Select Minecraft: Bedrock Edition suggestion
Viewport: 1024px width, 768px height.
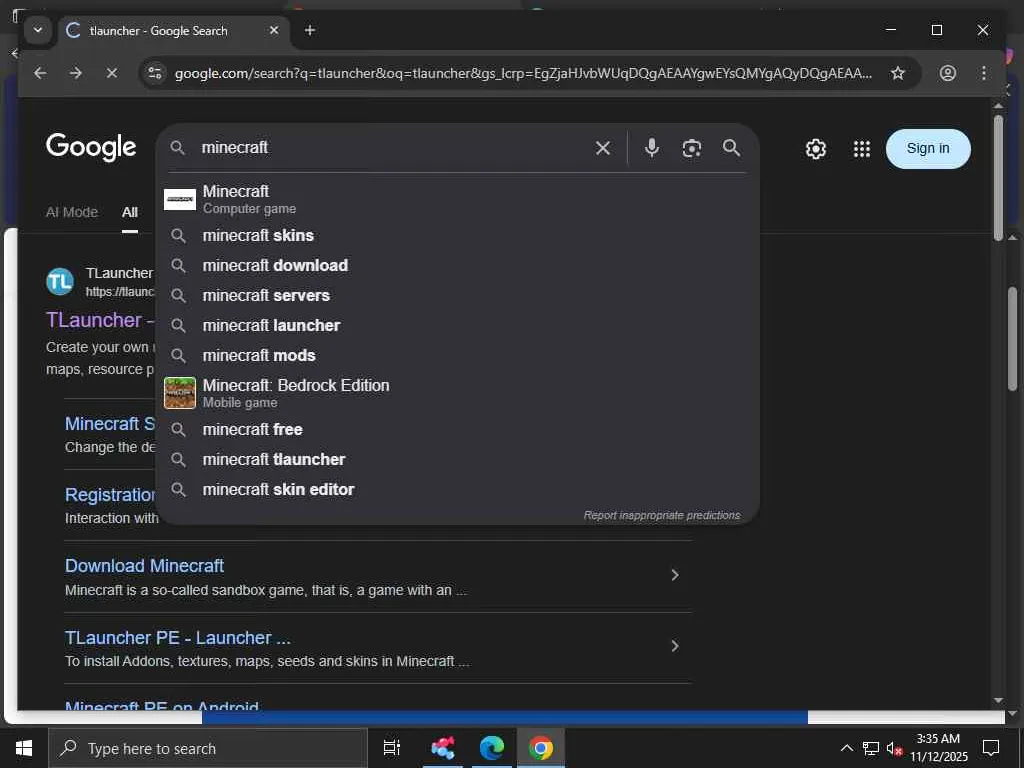click(457, 393)
